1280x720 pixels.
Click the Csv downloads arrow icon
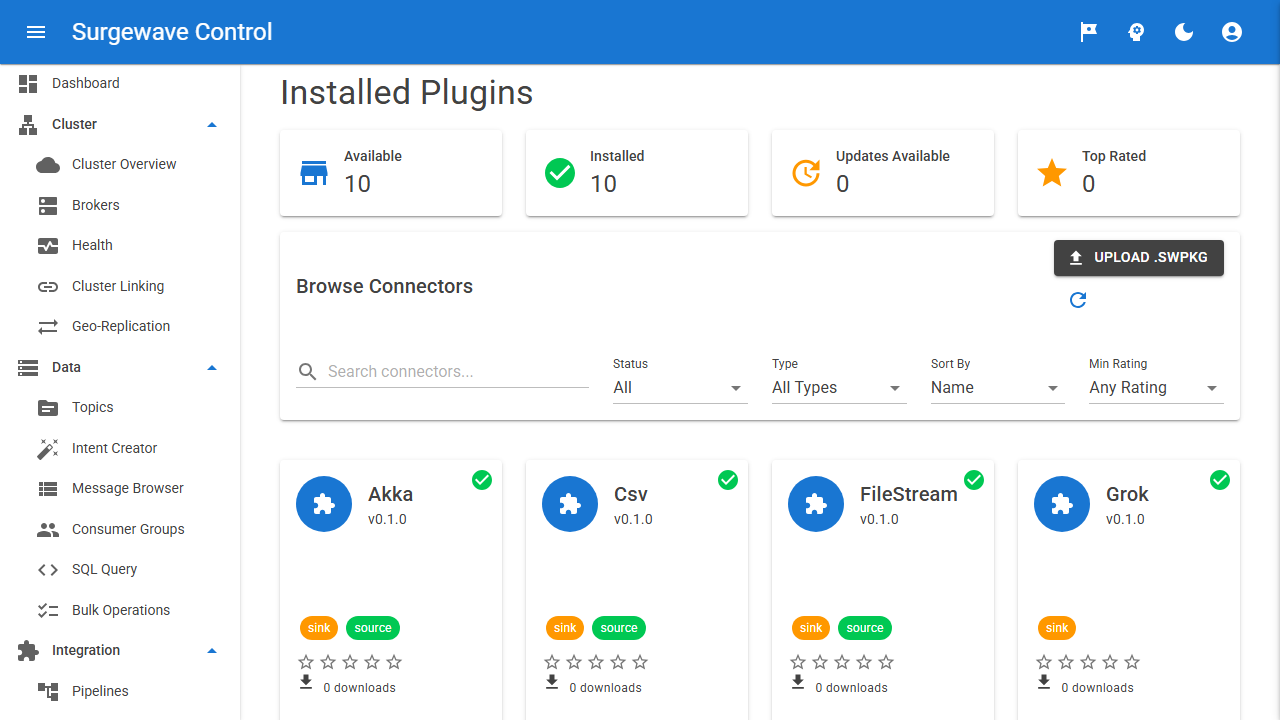552,682
